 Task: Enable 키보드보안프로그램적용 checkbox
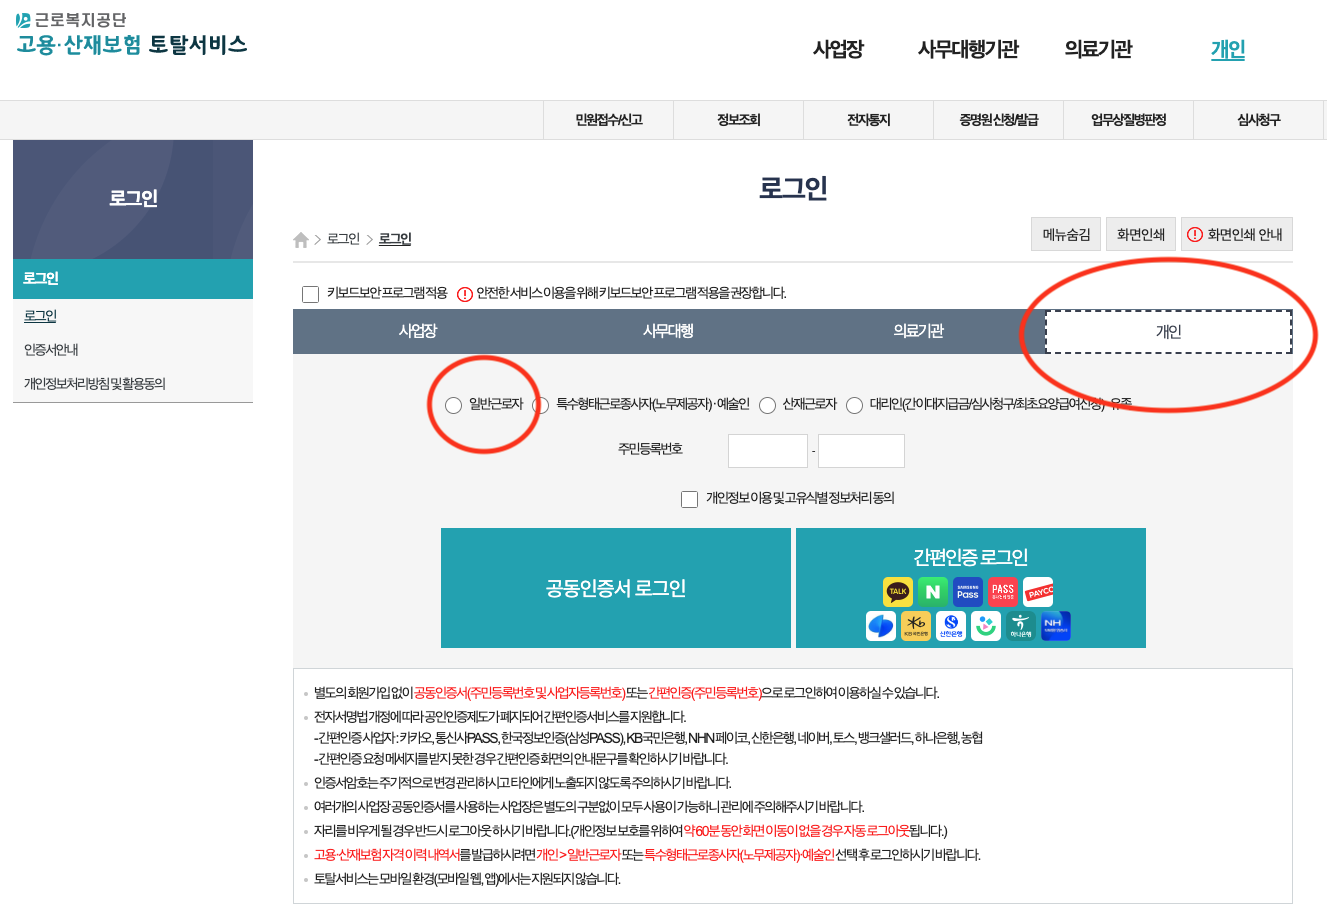tap(310, 294)
